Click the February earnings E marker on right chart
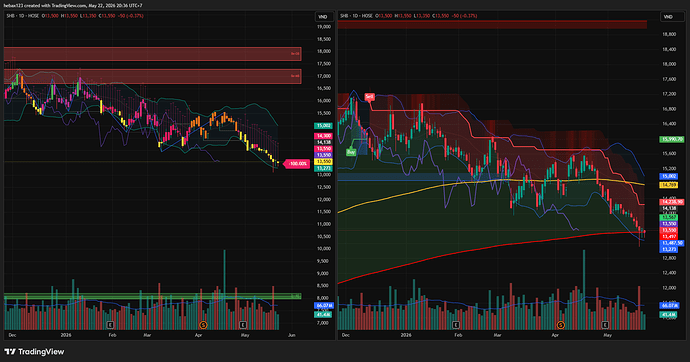 coord(456,325)
